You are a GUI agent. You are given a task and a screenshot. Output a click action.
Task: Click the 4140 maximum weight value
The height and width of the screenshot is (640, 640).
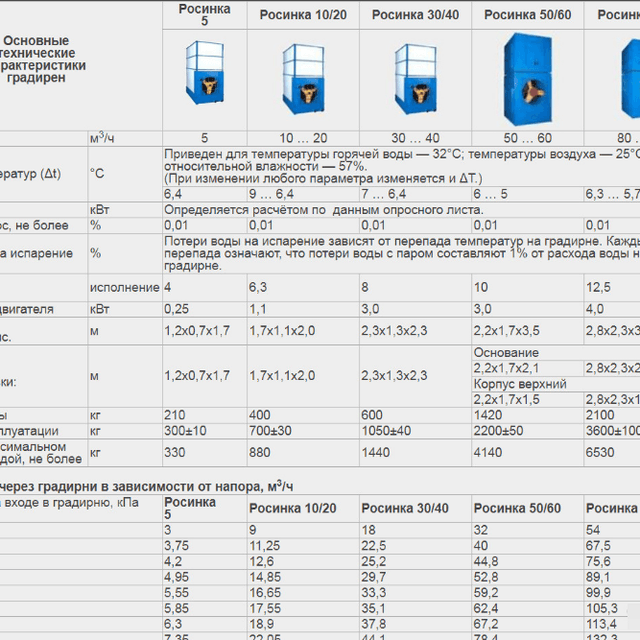click(489, 453)
